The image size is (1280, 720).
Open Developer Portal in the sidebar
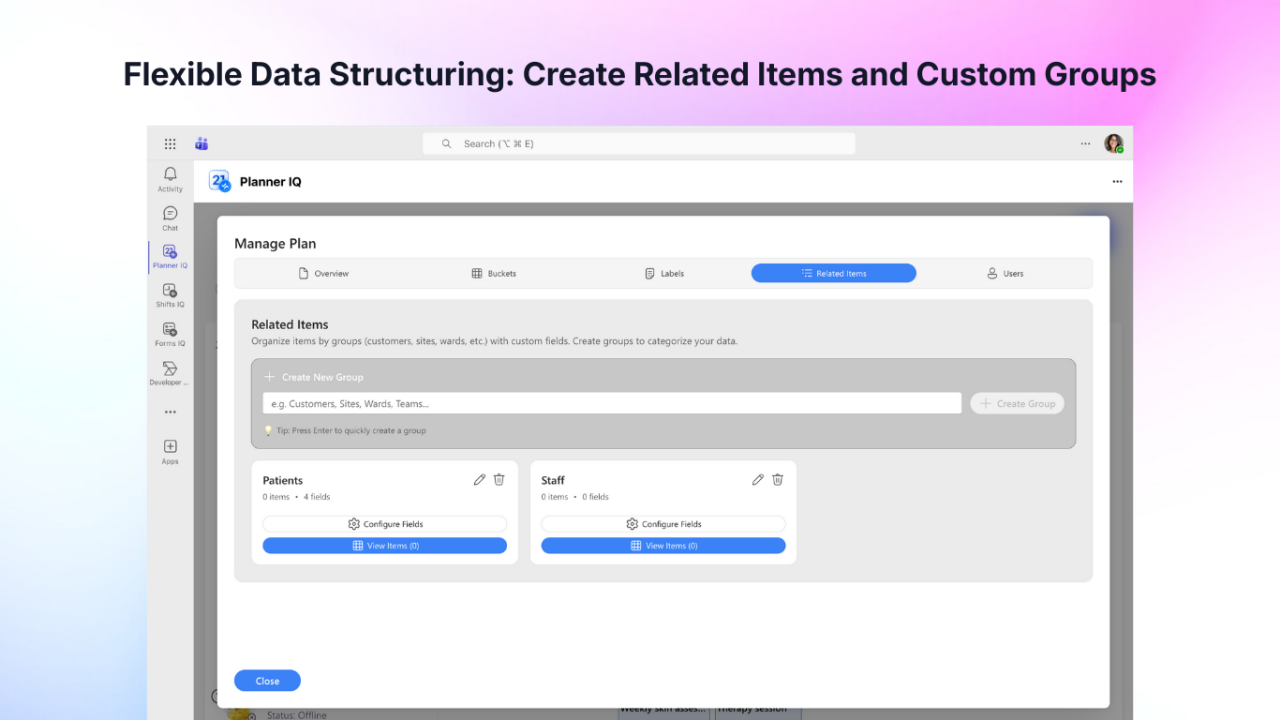[x=170, y=374]
